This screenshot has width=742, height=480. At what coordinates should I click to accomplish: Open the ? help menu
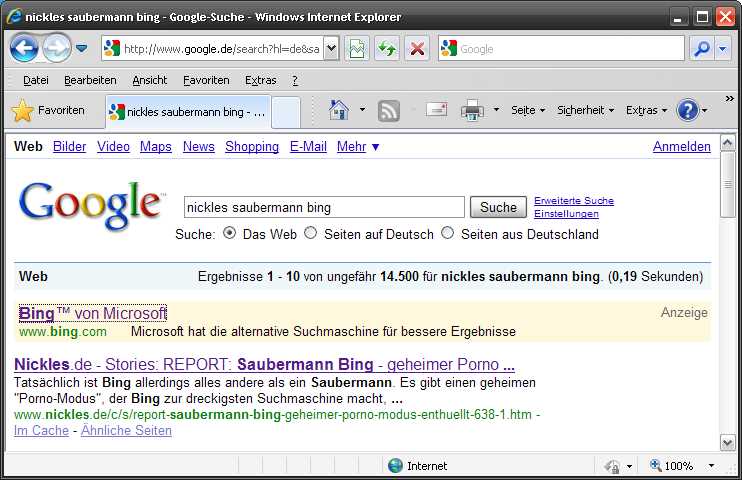click(295, 80)
